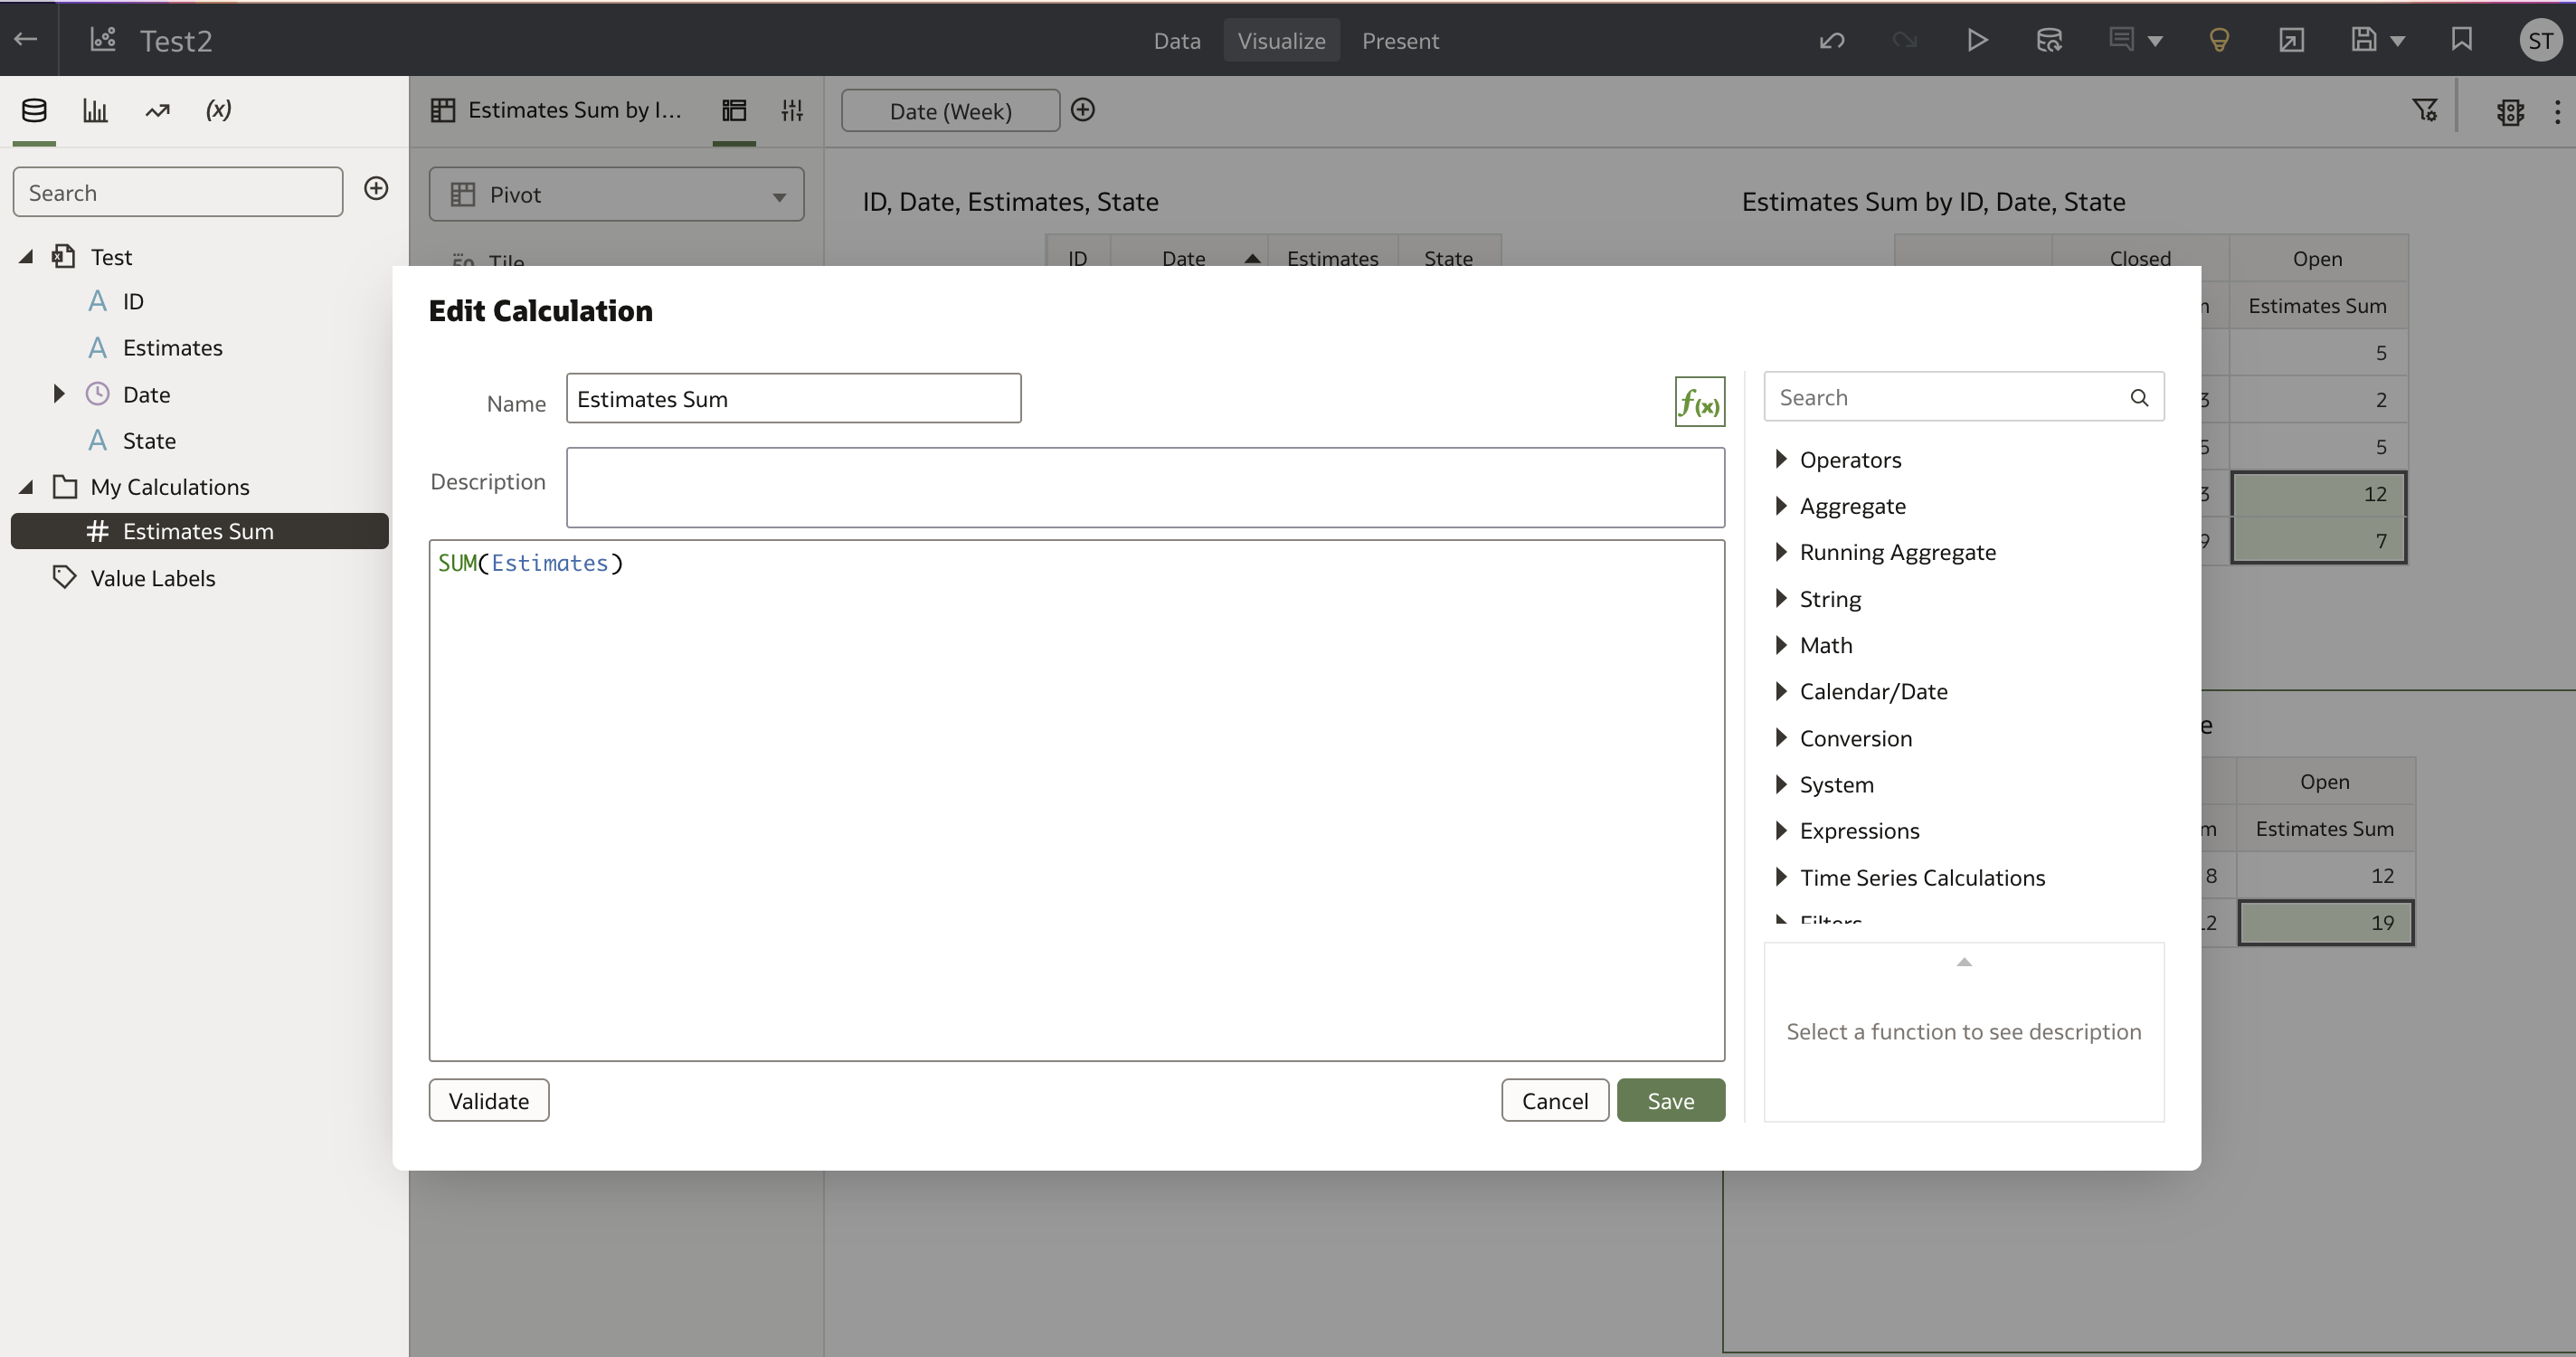This screenshot has width=2576, height=1357.
Task: Click the properties sliders icon
Action: tap(792, 110)
